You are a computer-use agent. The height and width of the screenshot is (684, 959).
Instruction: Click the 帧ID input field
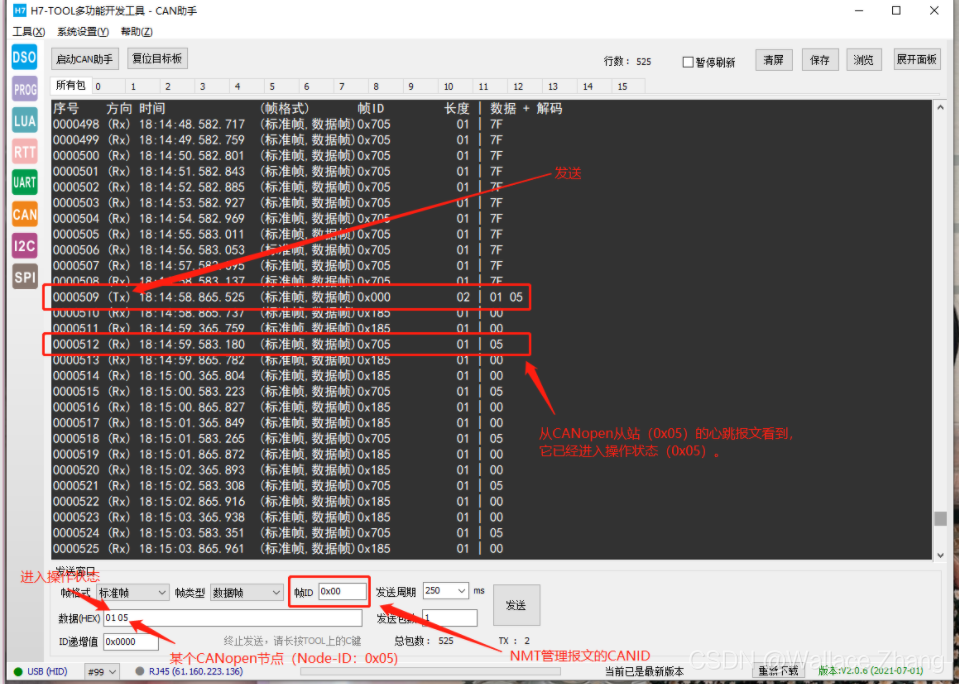(x=342, y=591)
